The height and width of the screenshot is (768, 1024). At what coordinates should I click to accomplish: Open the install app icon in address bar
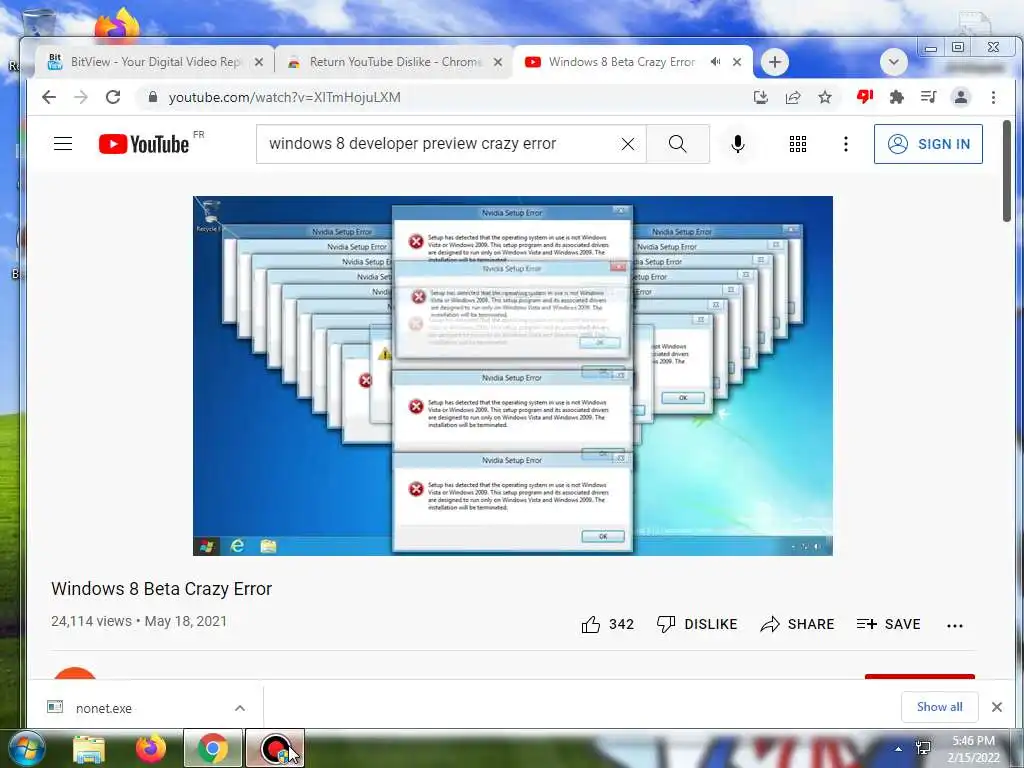[761, 97]
